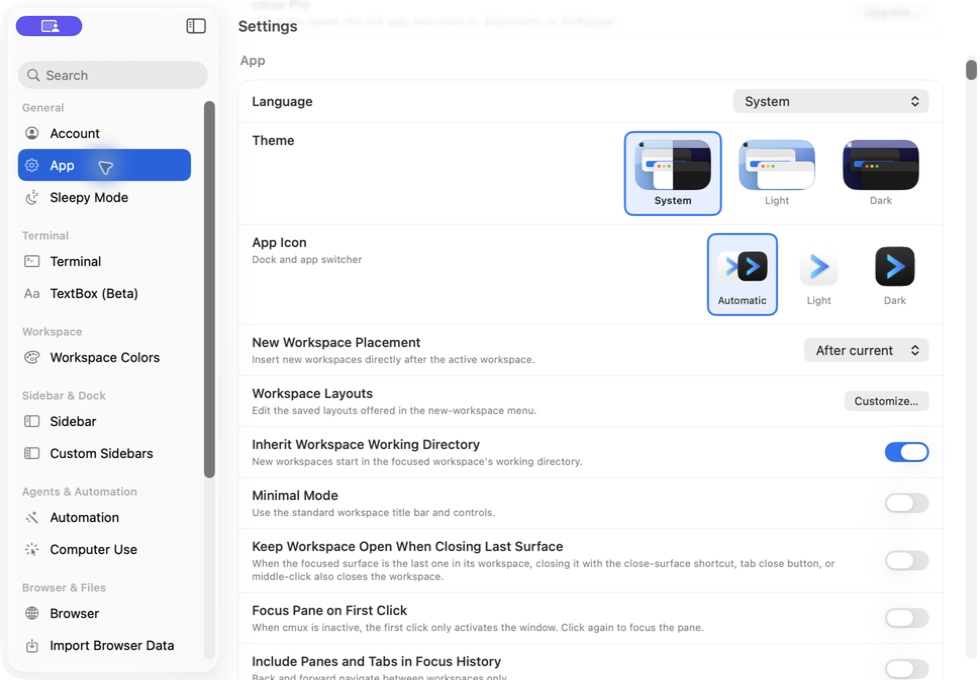Open the Account settings section
Screen dimensions: 980x680
[104, 133]
